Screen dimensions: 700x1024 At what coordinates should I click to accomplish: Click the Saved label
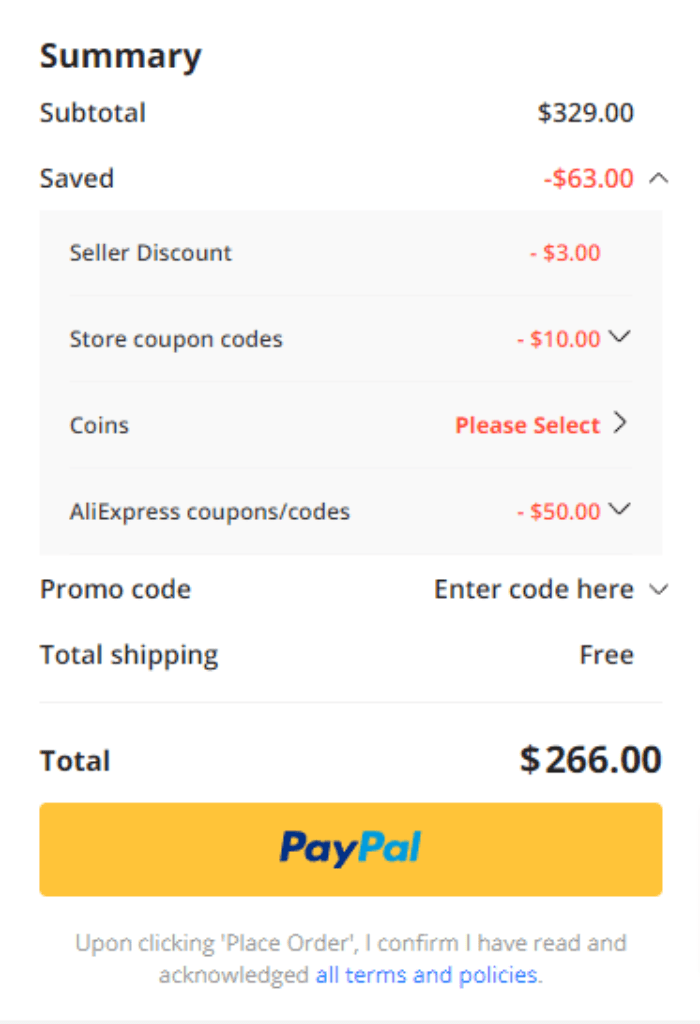coord(77,178)
